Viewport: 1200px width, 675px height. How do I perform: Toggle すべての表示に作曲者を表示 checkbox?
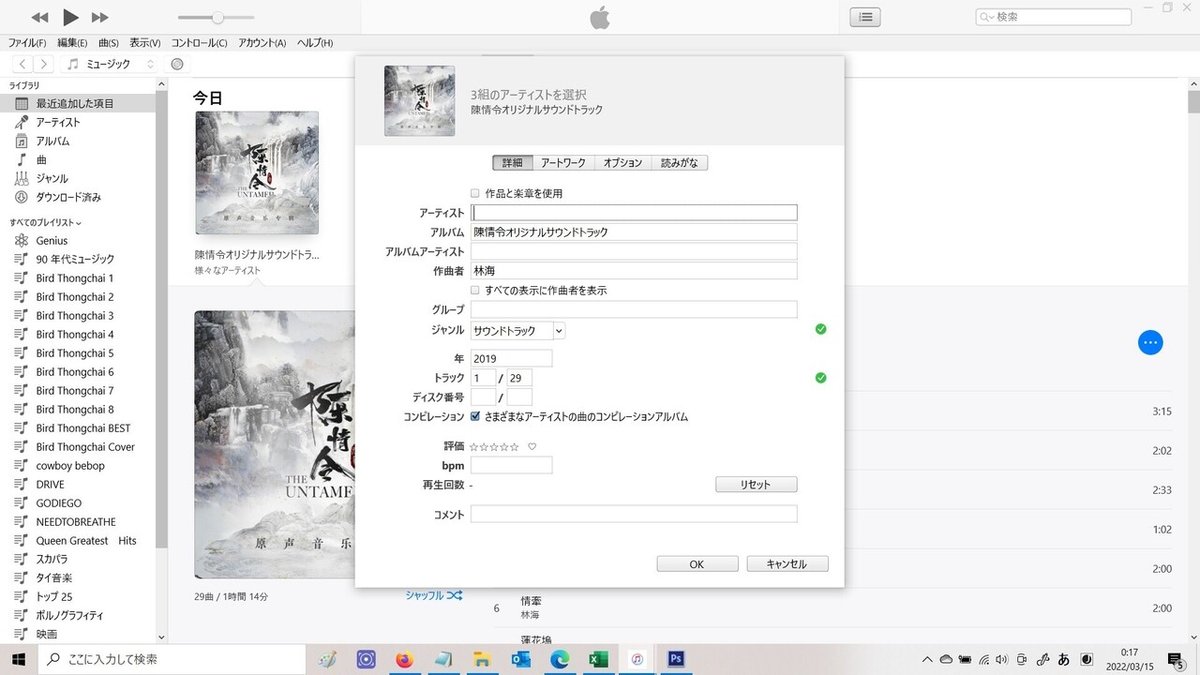coord(475,290)
